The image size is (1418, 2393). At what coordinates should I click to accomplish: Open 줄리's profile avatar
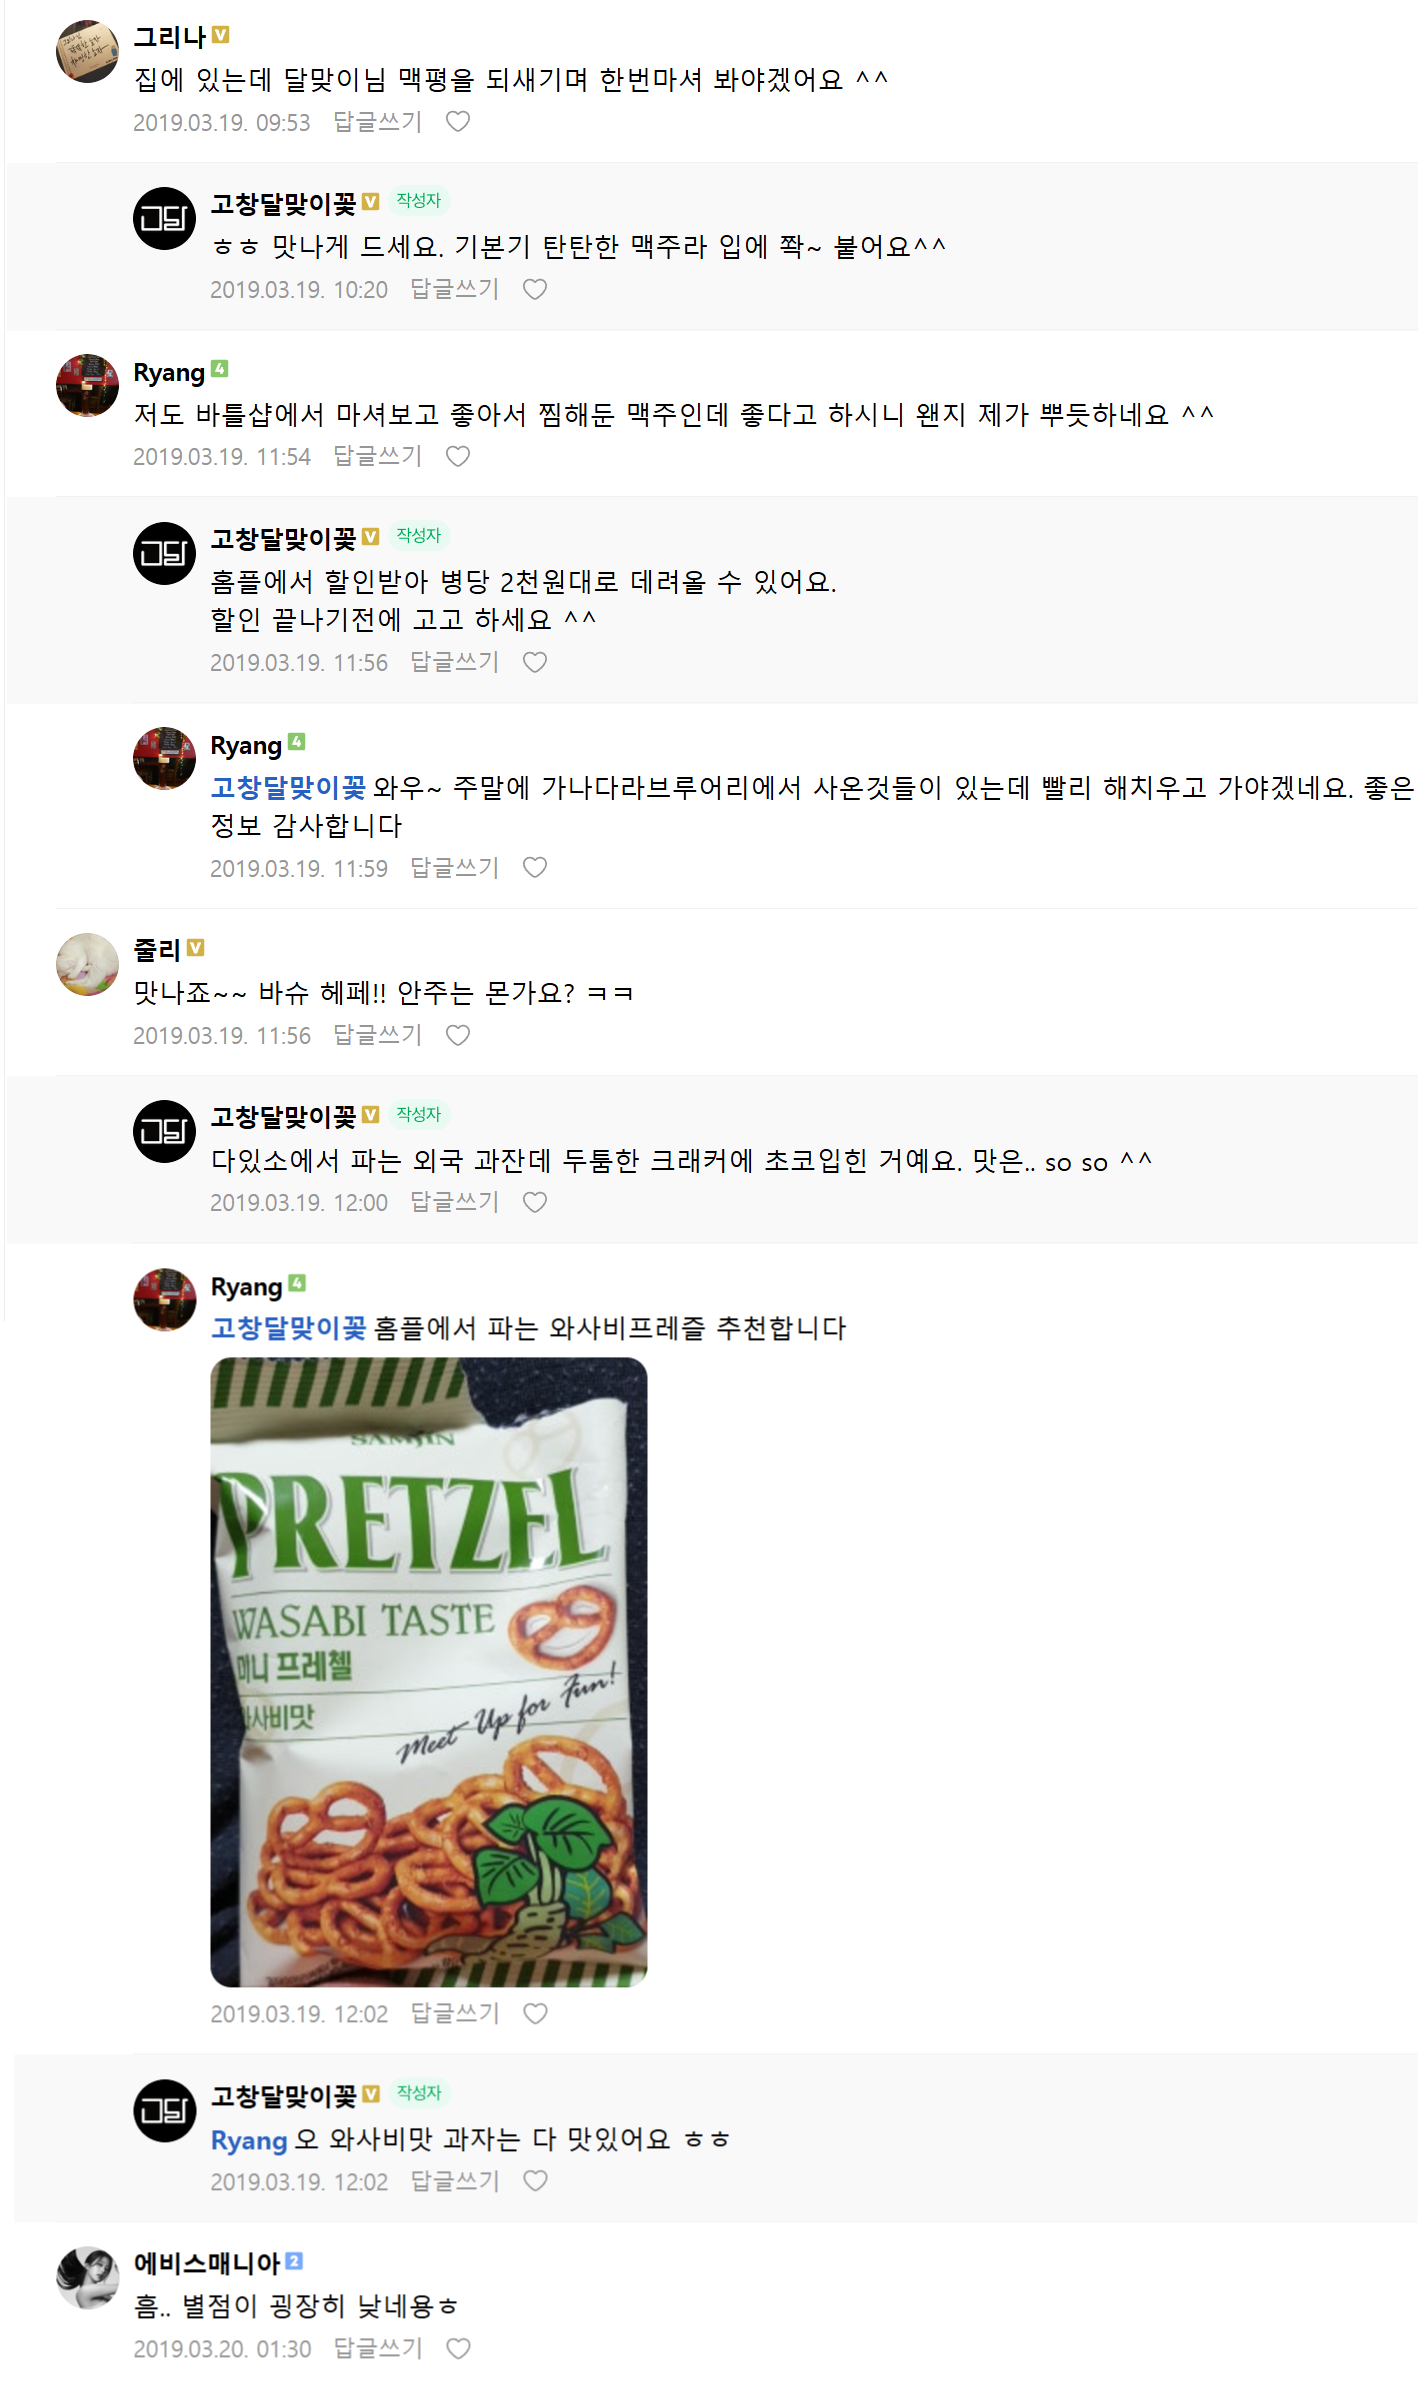coord(87,965)
